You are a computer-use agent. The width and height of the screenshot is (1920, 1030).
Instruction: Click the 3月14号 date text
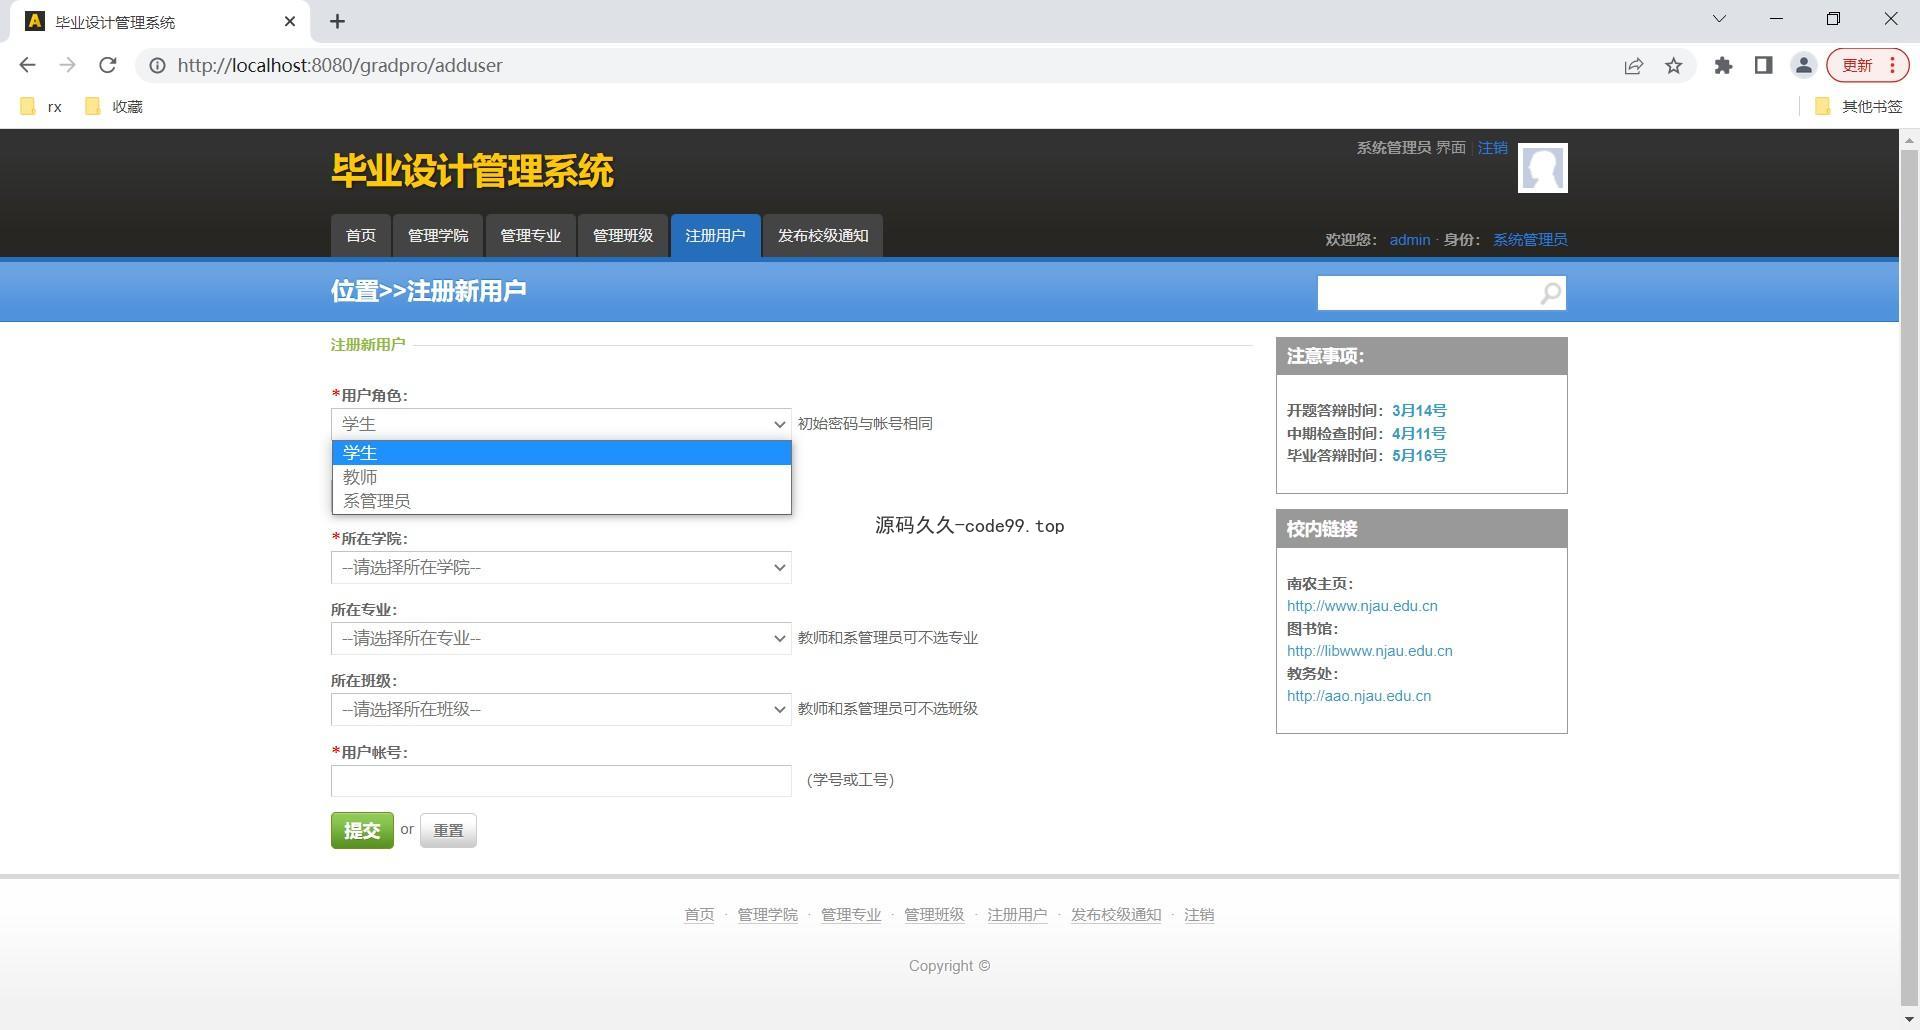pyautogui.click(x=1419, y=411)
